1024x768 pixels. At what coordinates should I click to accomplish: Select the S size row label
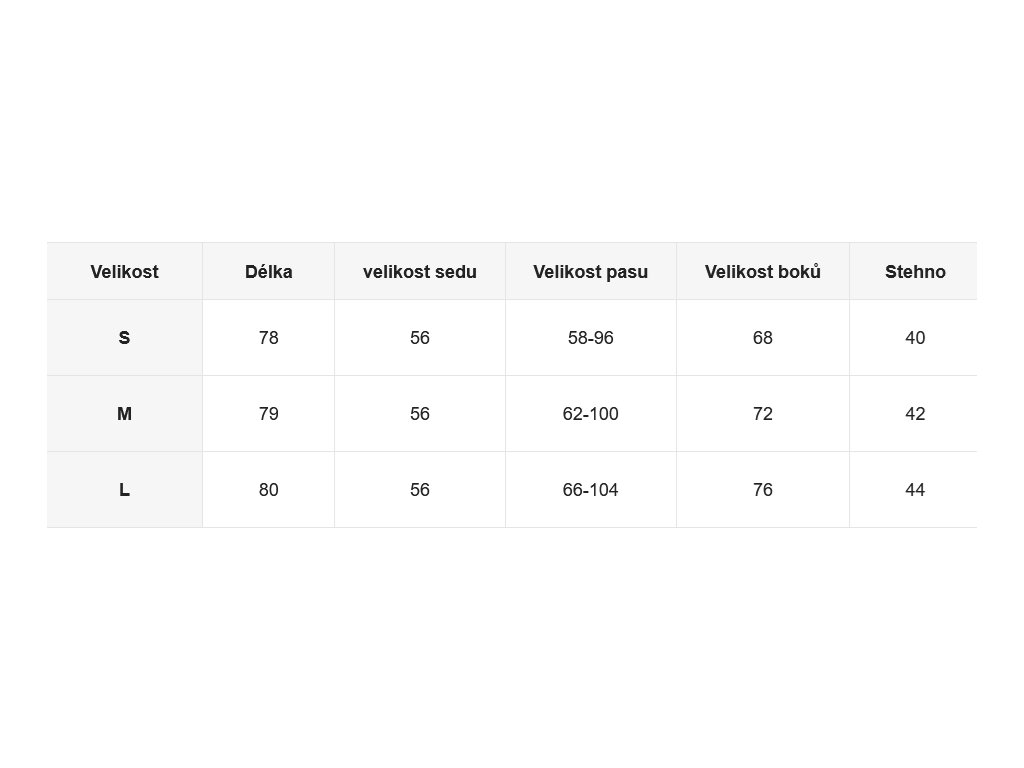[124, 338]
